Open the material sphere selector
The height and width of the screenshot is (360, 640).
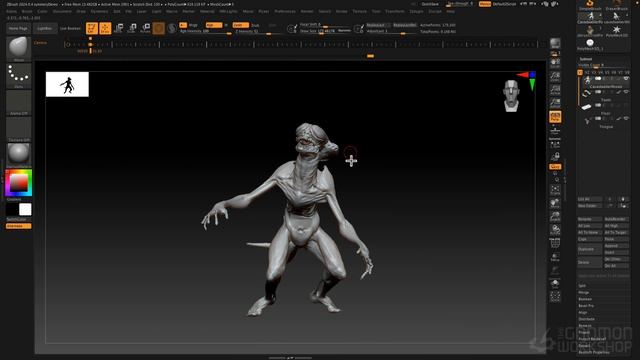19,155
